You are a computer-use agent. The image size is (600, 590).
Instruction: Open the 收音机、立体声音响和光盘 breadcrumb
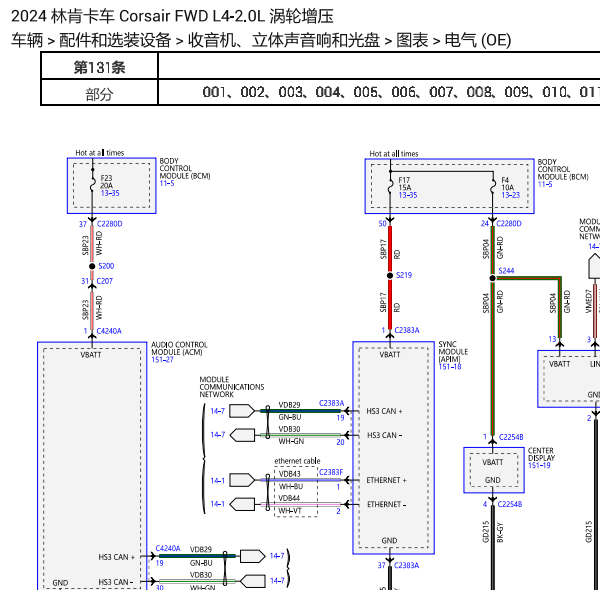(x=284, y=40)
